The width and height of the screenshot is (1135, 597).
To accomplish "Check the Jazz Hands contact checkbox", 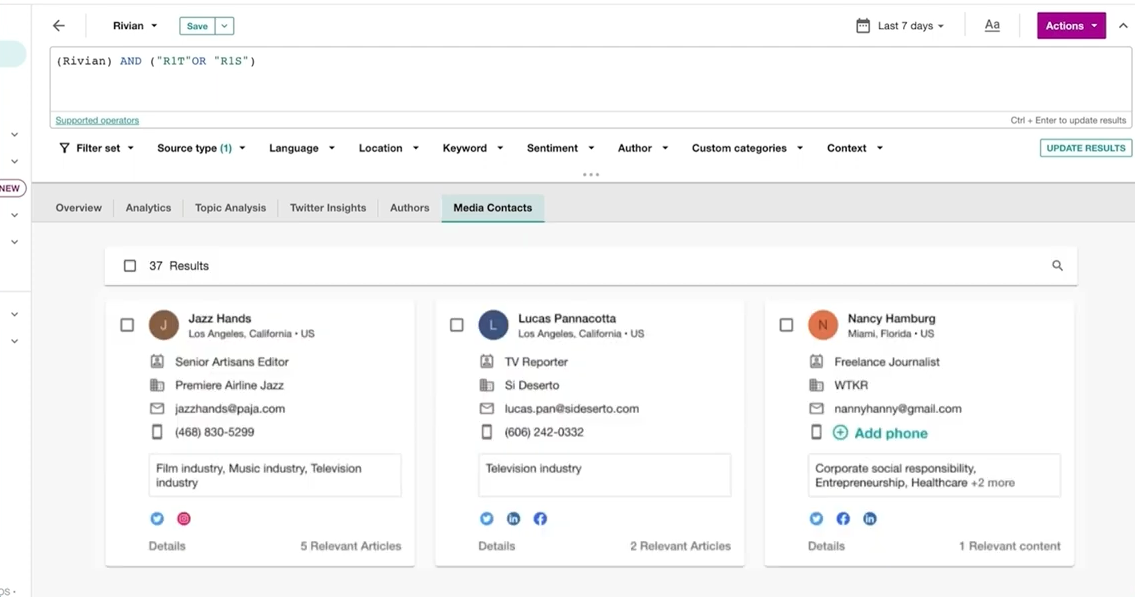I will click(x=127, y=325).
